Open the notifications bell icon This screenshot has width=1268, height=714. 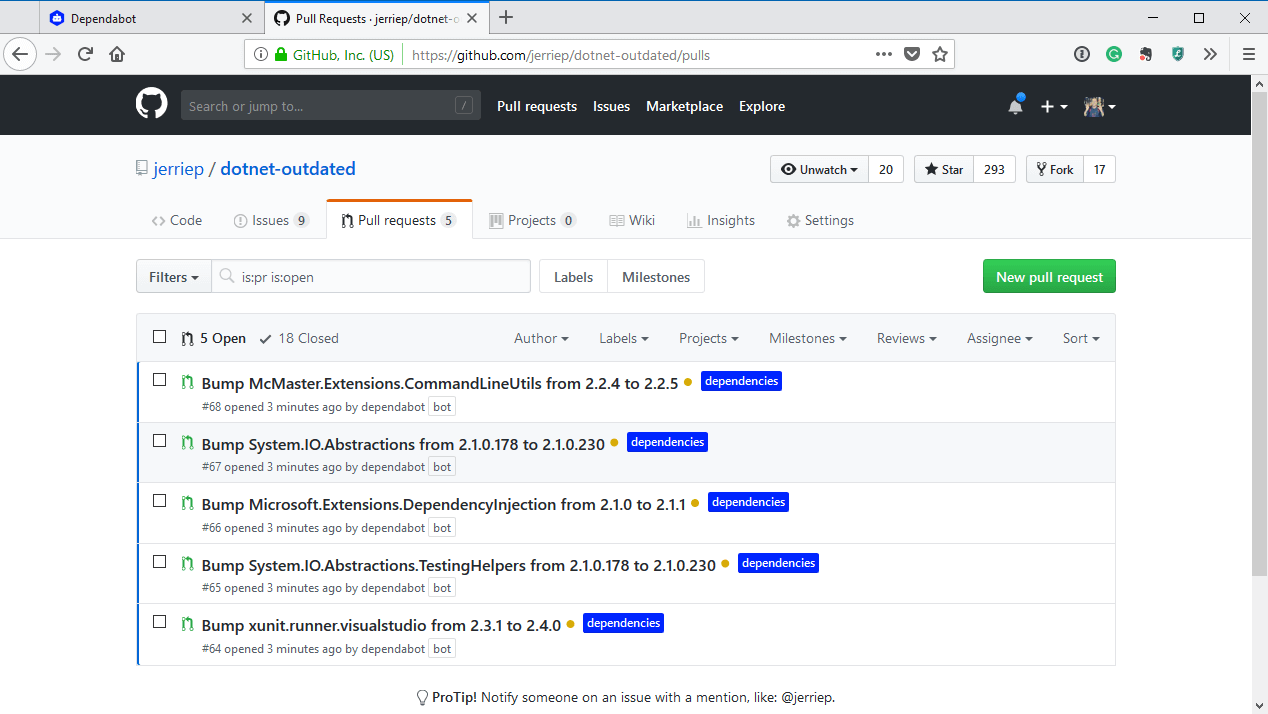pyautogui.click(x=1016, y=106)
